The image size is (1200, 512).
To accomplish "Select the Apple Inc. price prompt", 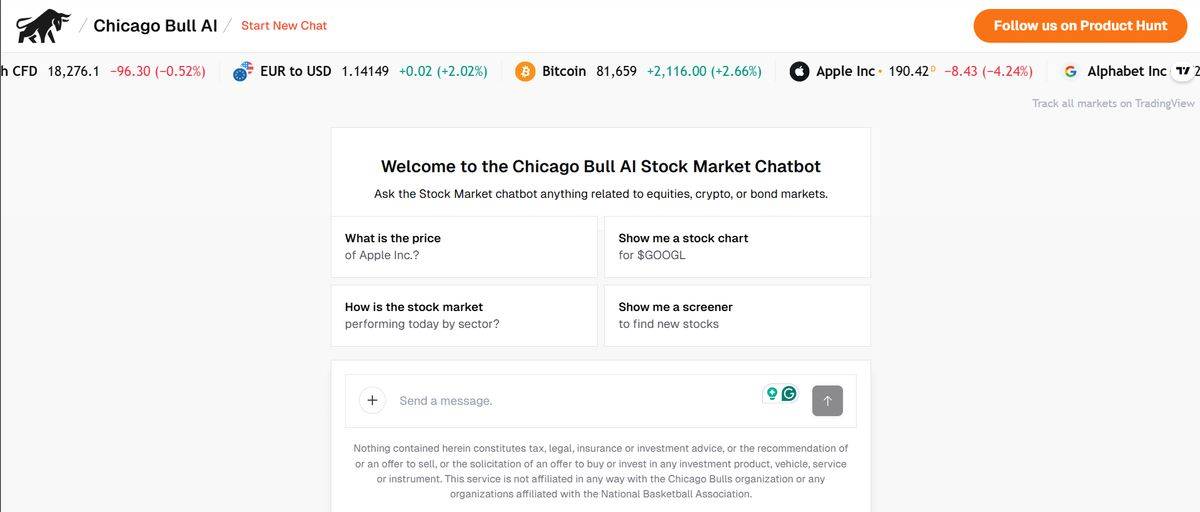I will pyautogui.click(x=464, y=247).
